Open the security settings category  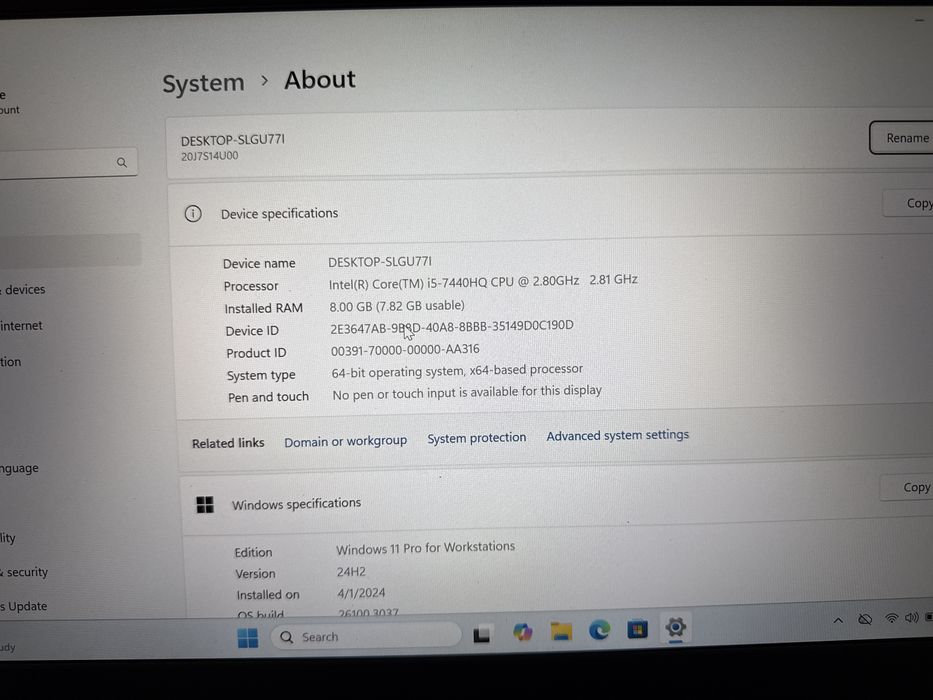25,572
